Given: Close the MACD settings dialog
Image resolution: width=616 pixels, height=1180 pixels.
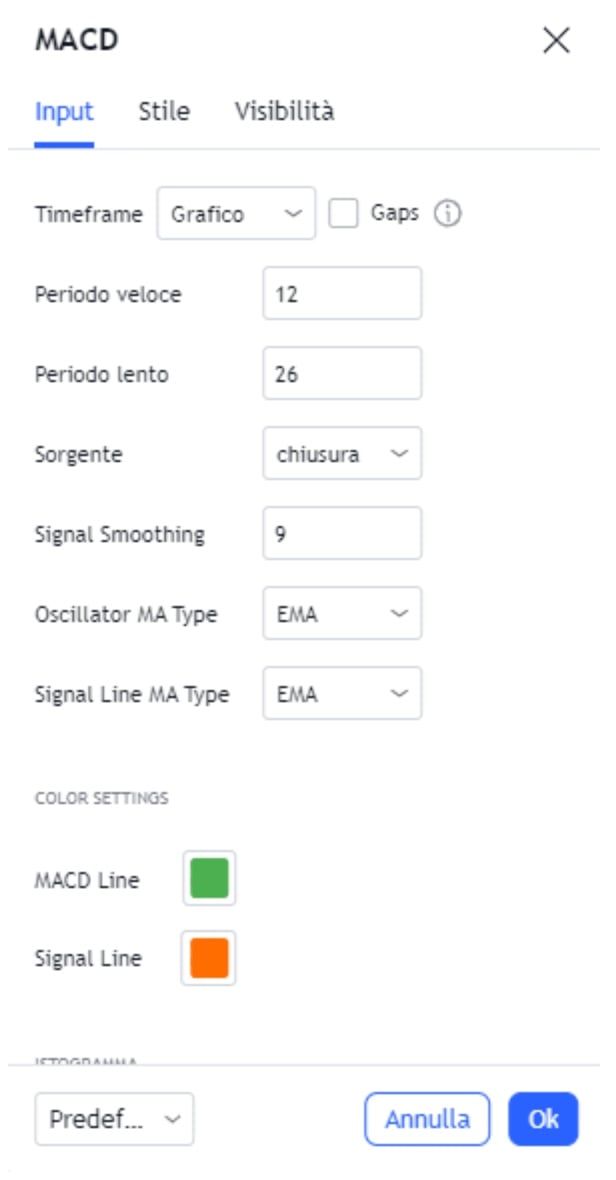Looking at the screenshot, I should [x=556, y=40].
